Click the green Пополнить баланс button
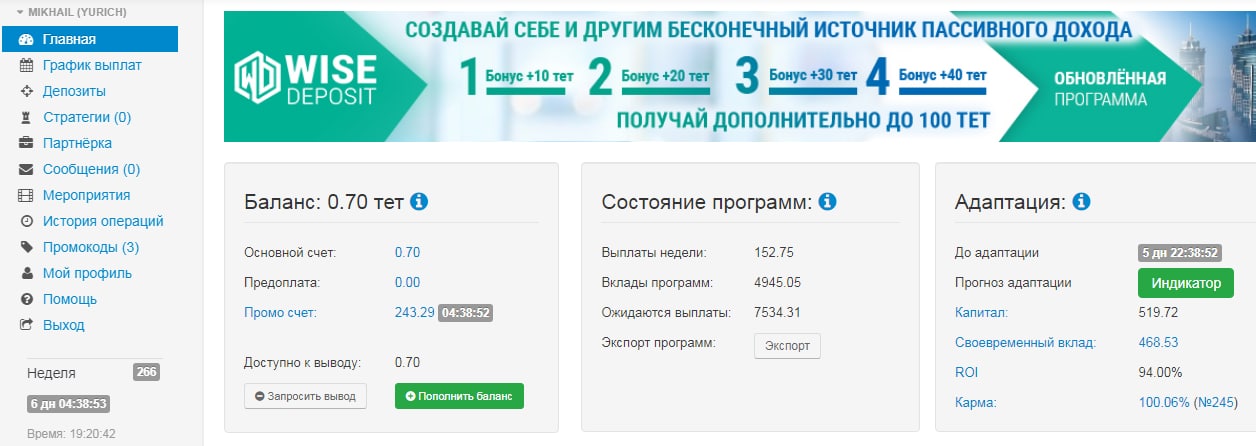This screenshot has height=446, width=1256. [x=459, y=396]
